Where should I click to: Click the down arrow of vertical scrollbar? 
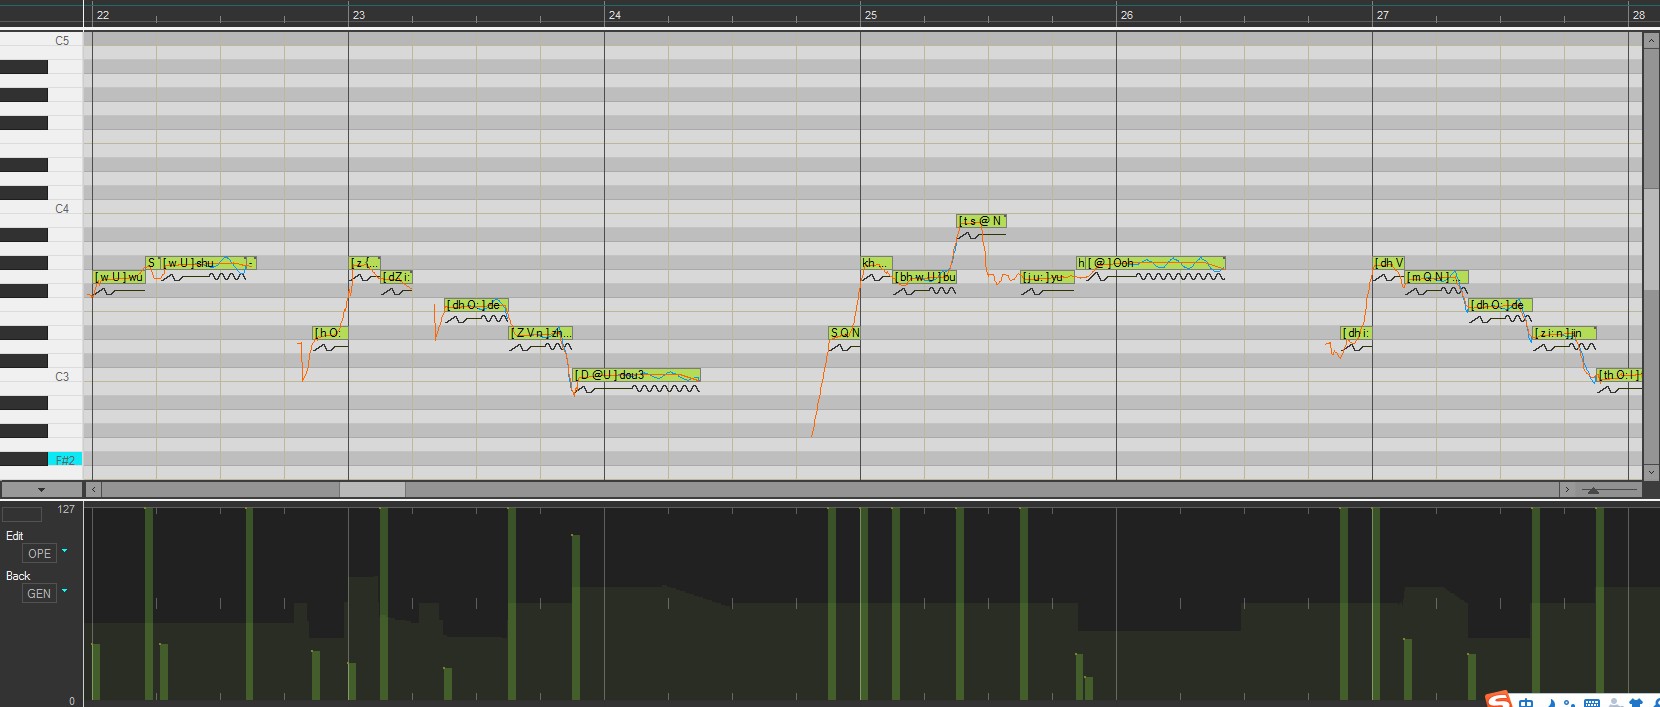1650,473
